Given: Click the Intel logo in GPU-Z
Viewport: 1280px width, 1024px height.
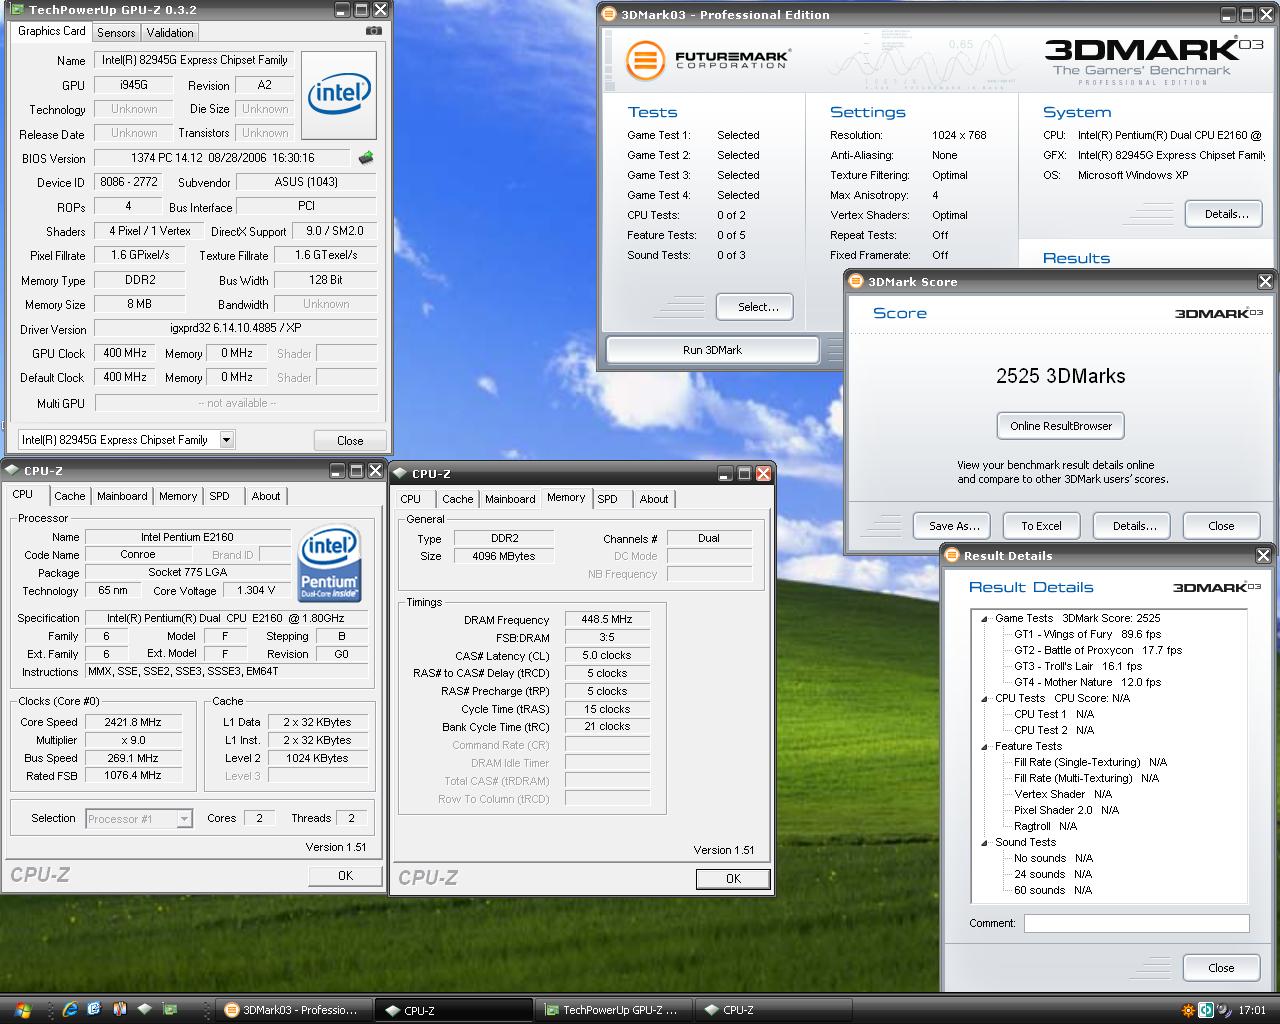Looking at the screenshot, I should click(x=339, y=95).
